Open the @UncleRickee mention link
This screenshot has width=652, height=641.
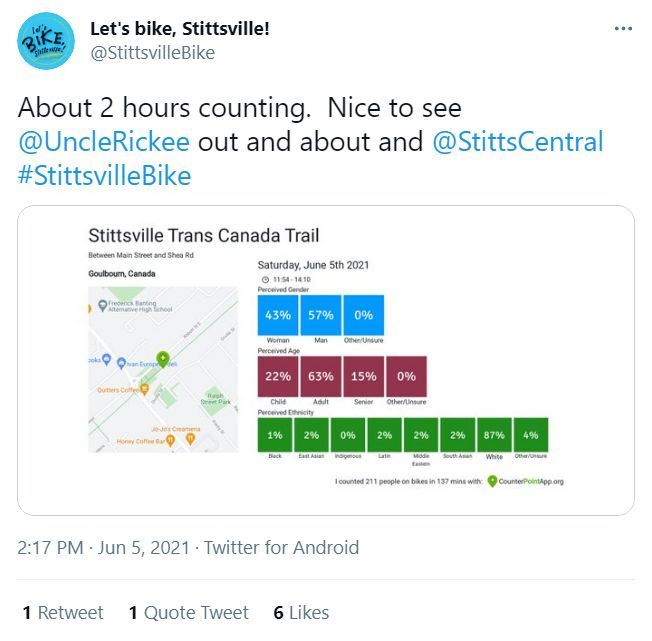click(x=104, y=141)
